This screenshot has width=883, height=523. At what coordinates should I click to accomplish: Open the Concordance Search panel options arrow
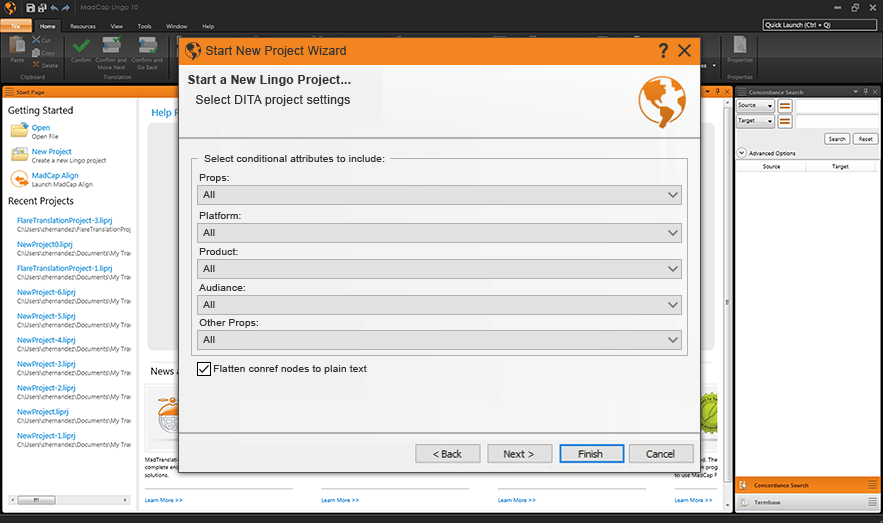pos(855,92)
